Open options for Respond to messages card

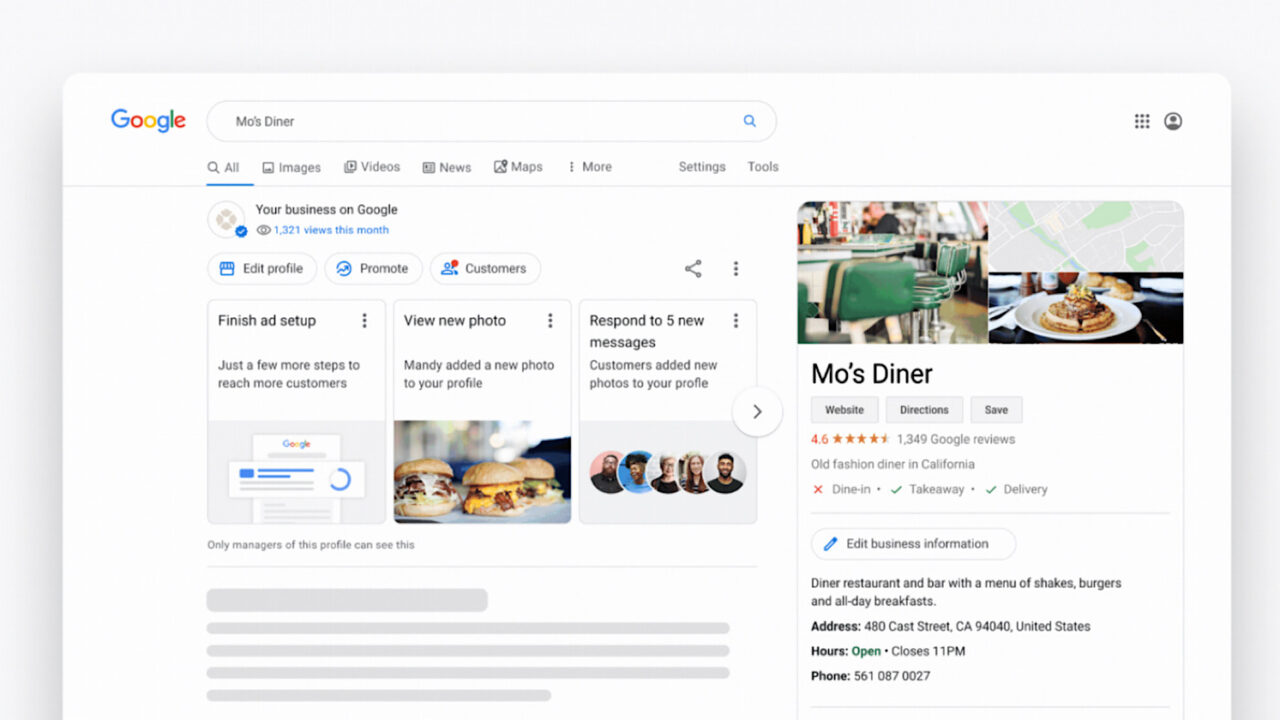[736, 321]
